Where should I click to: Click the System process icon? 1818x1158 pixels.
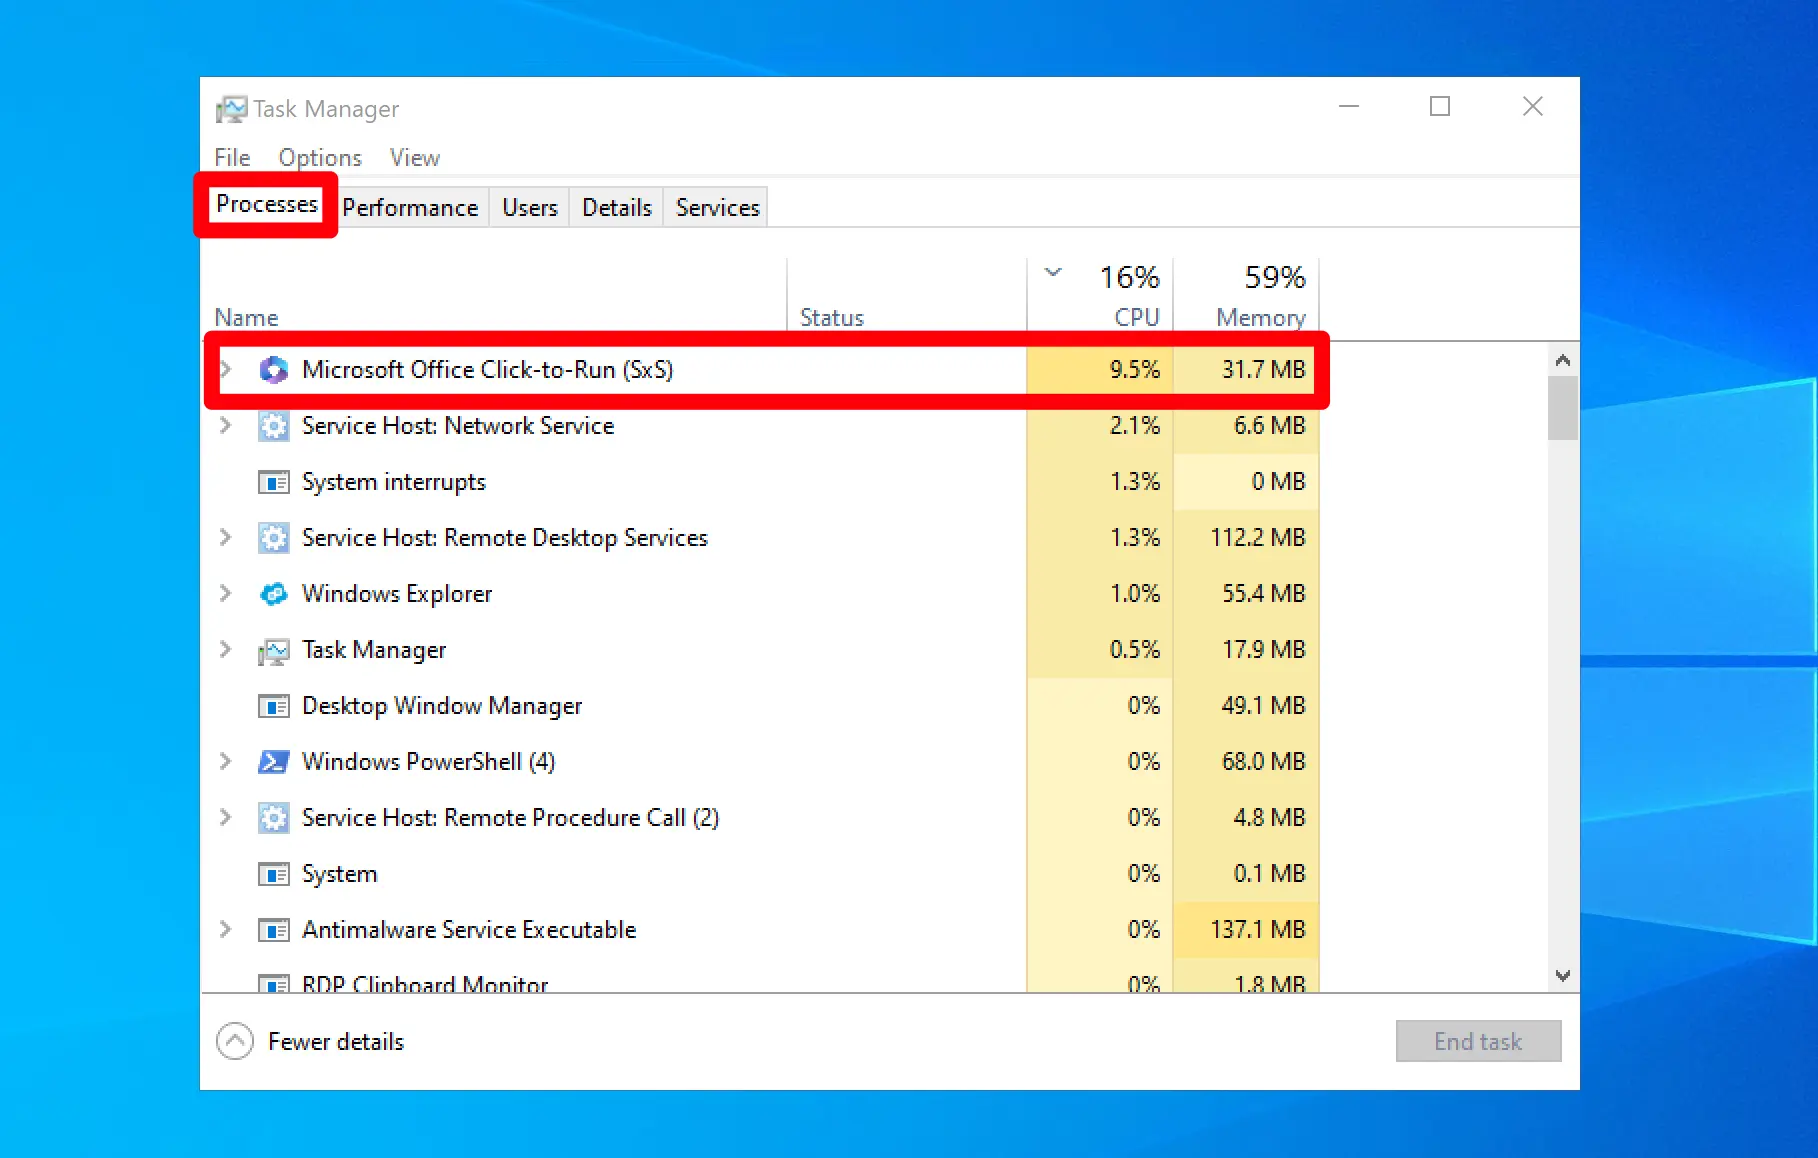(273, 874)
